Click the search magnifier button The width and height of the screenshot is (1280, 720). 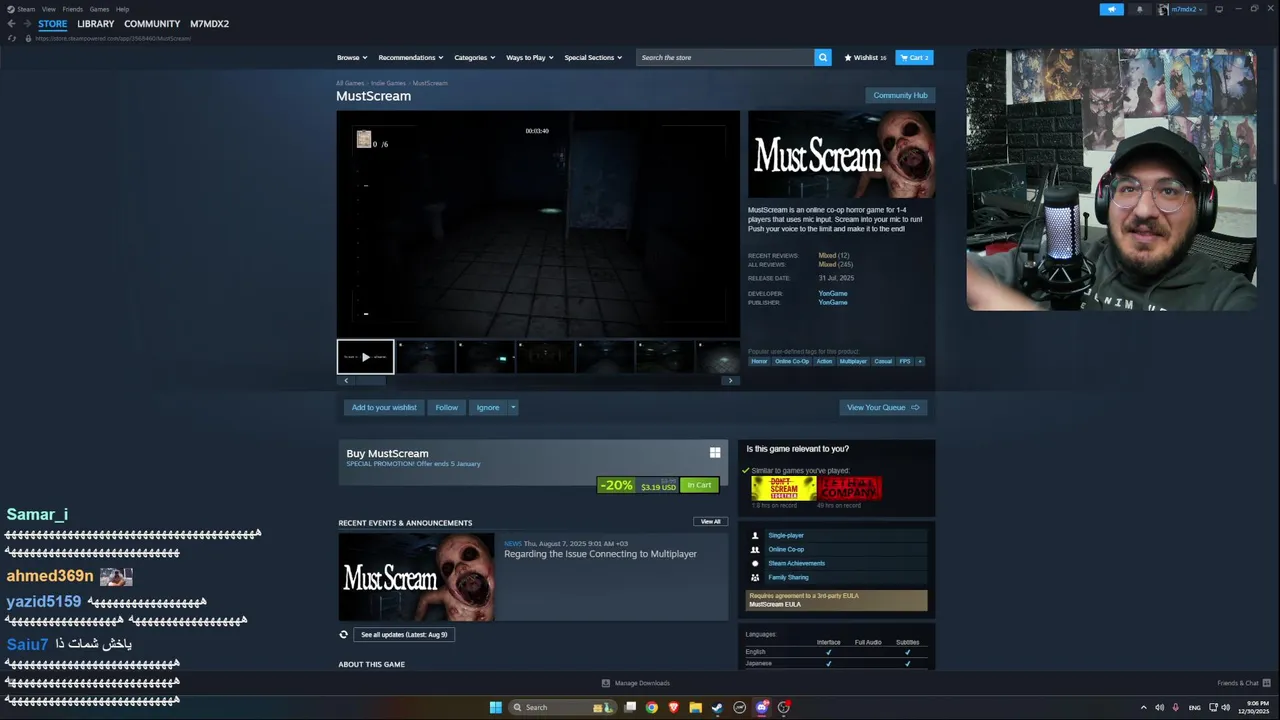click(x=823, y=58)
